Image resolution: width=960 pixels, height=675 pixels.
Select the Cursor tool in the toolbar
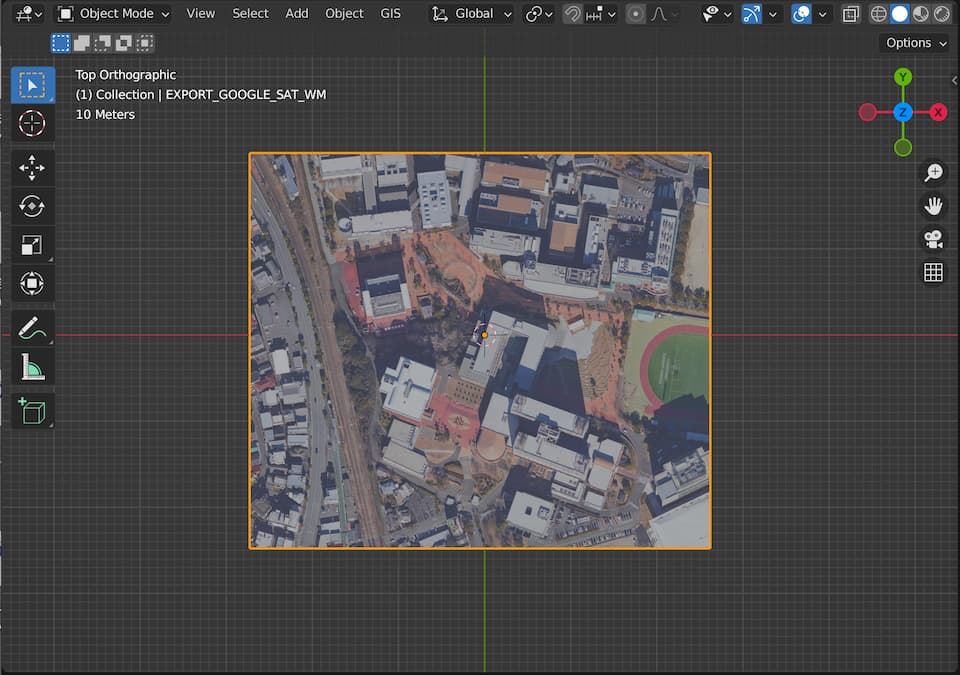pos(32,123)
